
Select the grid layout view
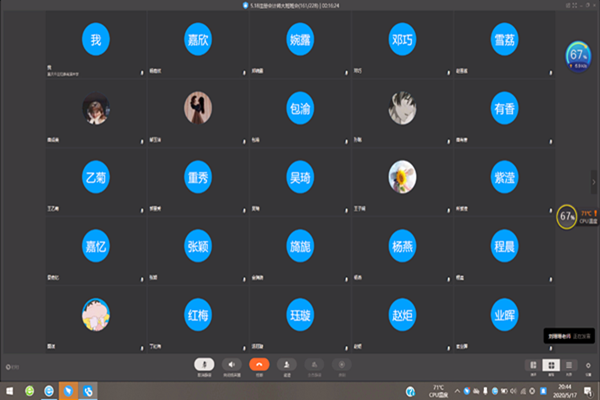point(551,366)
